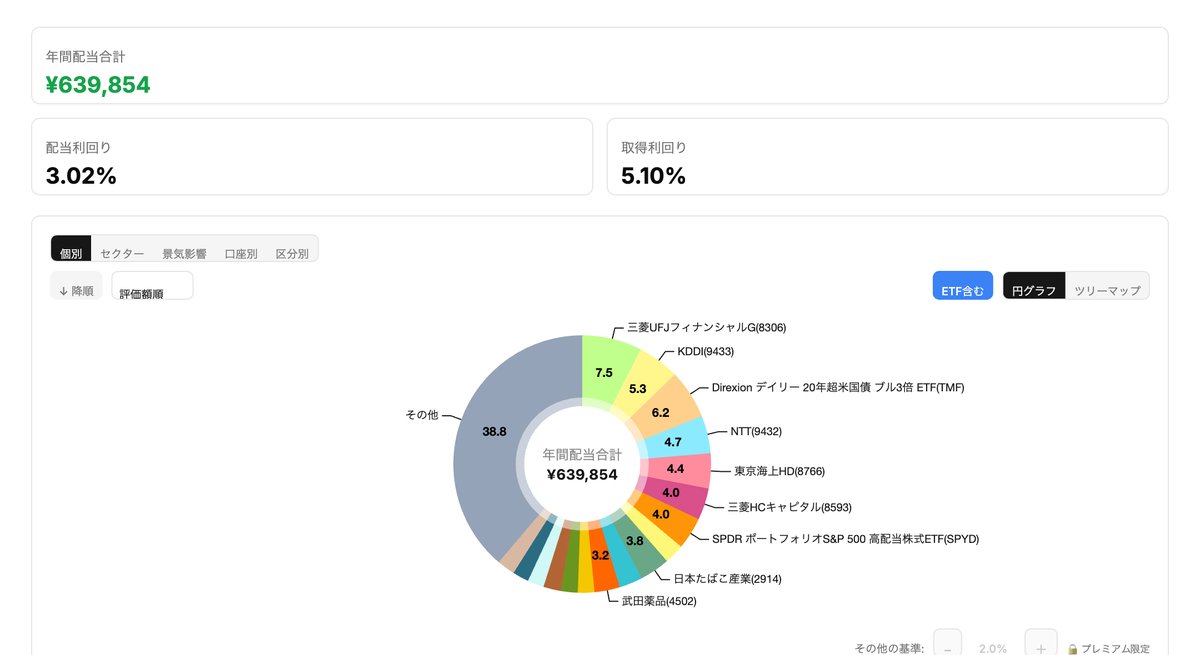Click the 5.10% acquisition yield value

pos(654,176)
